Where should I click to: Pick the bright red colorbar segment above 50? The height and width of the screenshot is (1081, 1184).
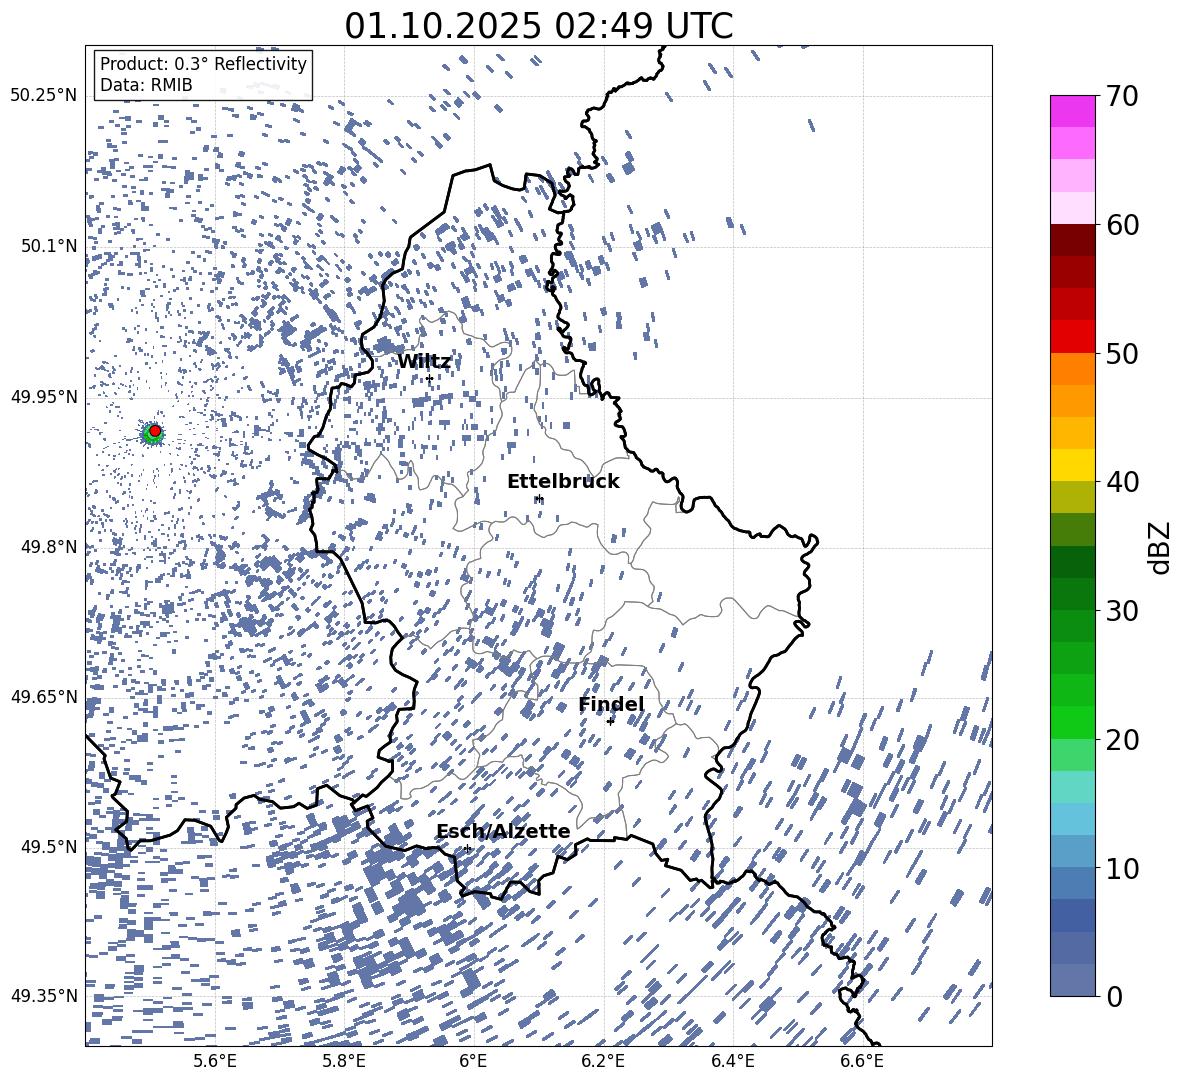[1073, 337]
